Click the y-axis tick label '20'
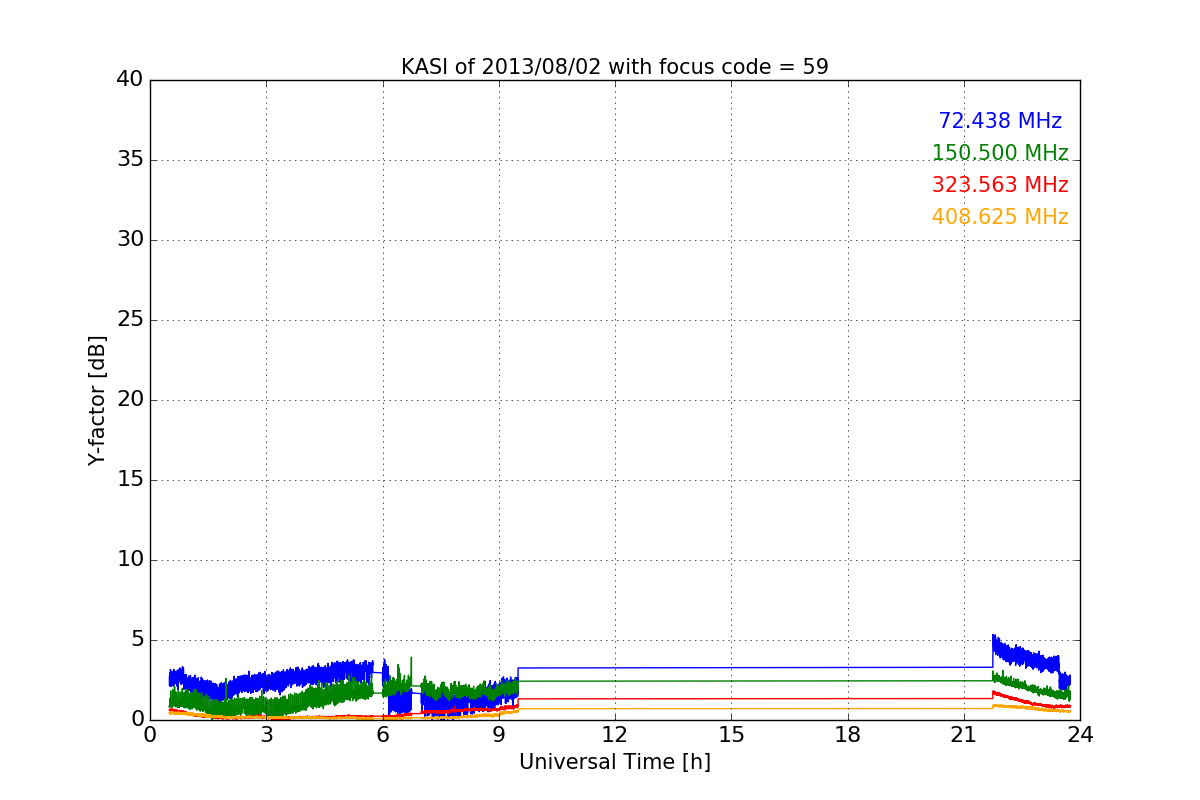 [x=130, y=400]
